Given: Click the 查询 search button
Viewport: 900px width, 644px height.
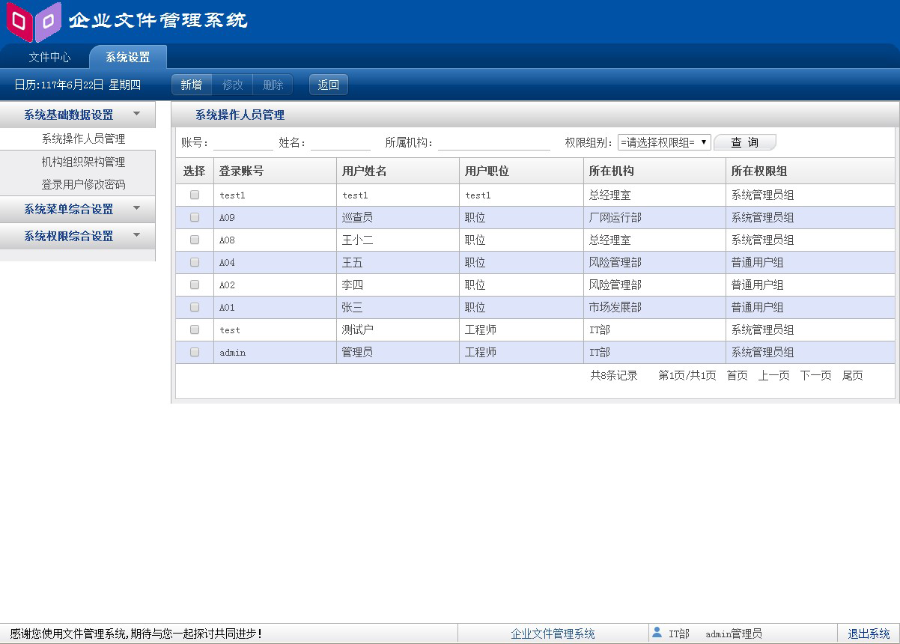Looking at the screenshot, I should tap(744, 141).
